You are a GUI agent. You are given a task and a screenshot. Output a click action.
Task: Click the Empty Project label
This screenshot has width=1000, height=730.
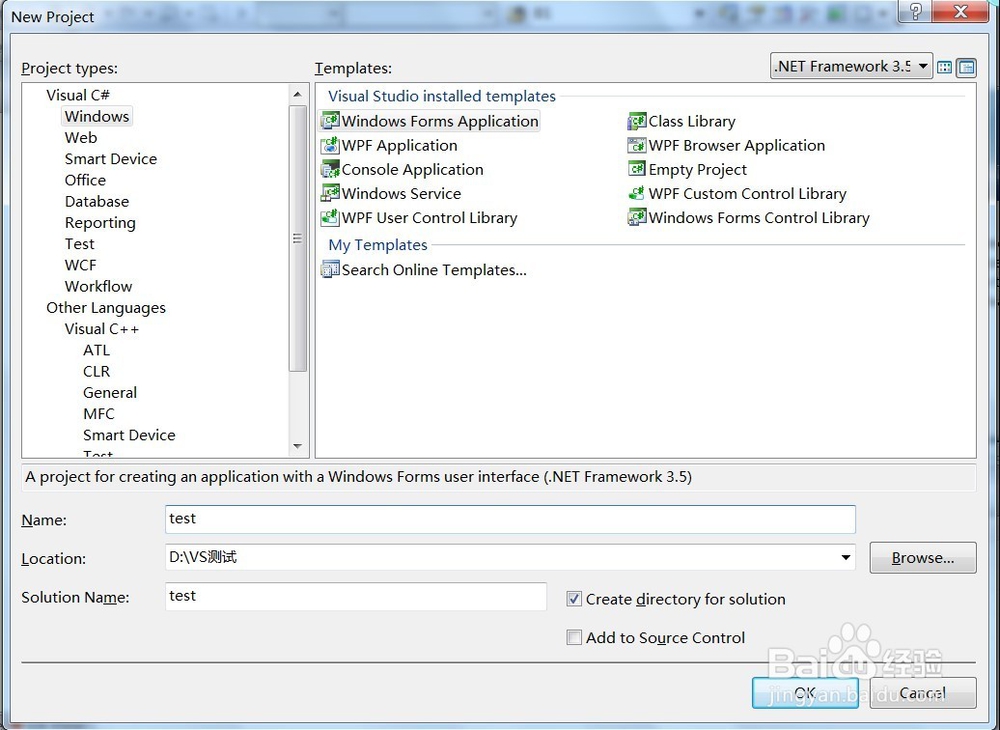698,170
